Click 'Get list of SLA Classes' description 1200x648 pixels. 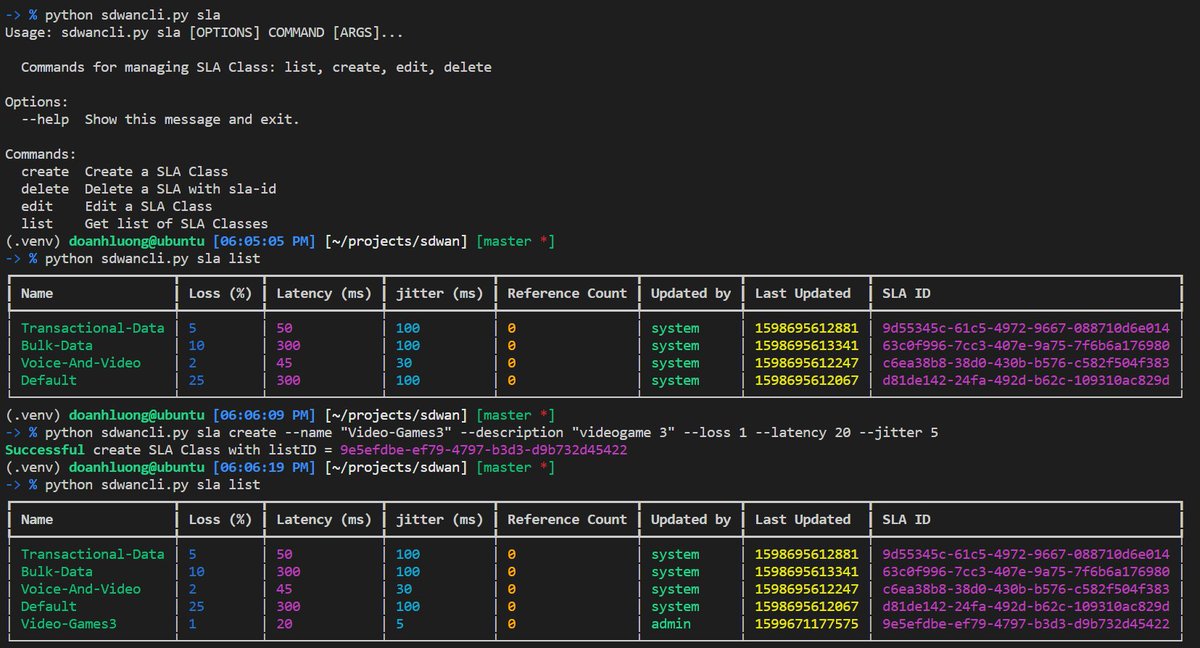176,224
